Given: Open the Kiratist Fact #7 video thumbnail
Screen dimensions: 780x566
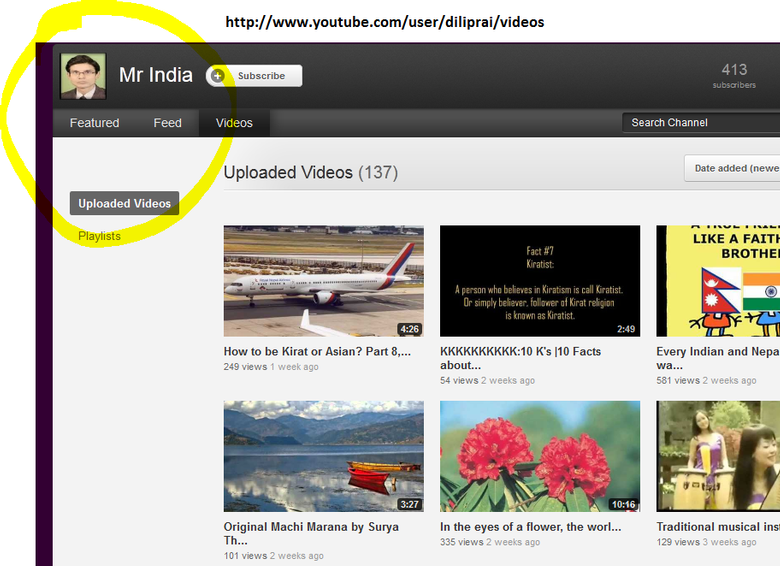Looking at the screenshot, I should [x=539, y=280].
